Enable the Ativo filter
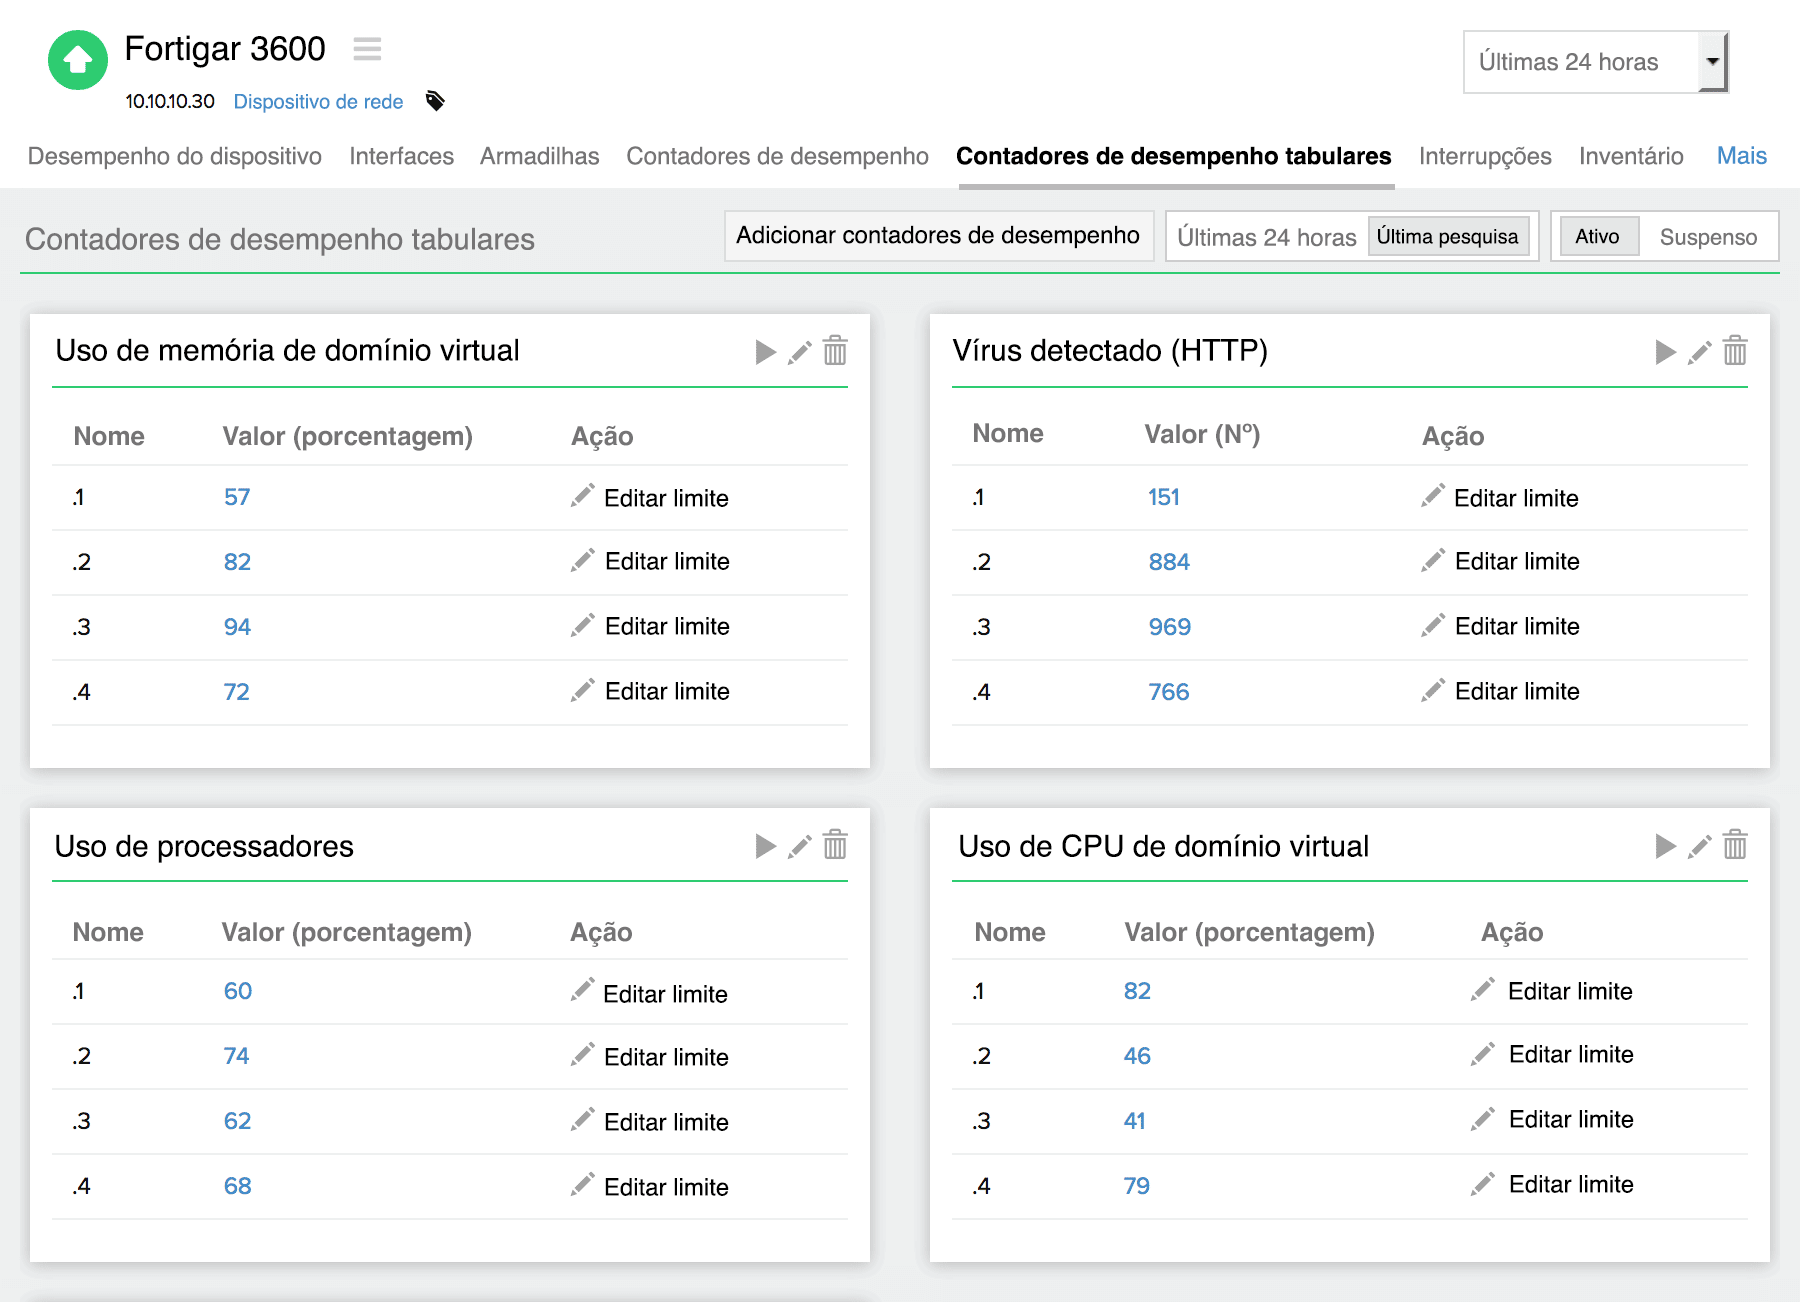 point(1598,237)
